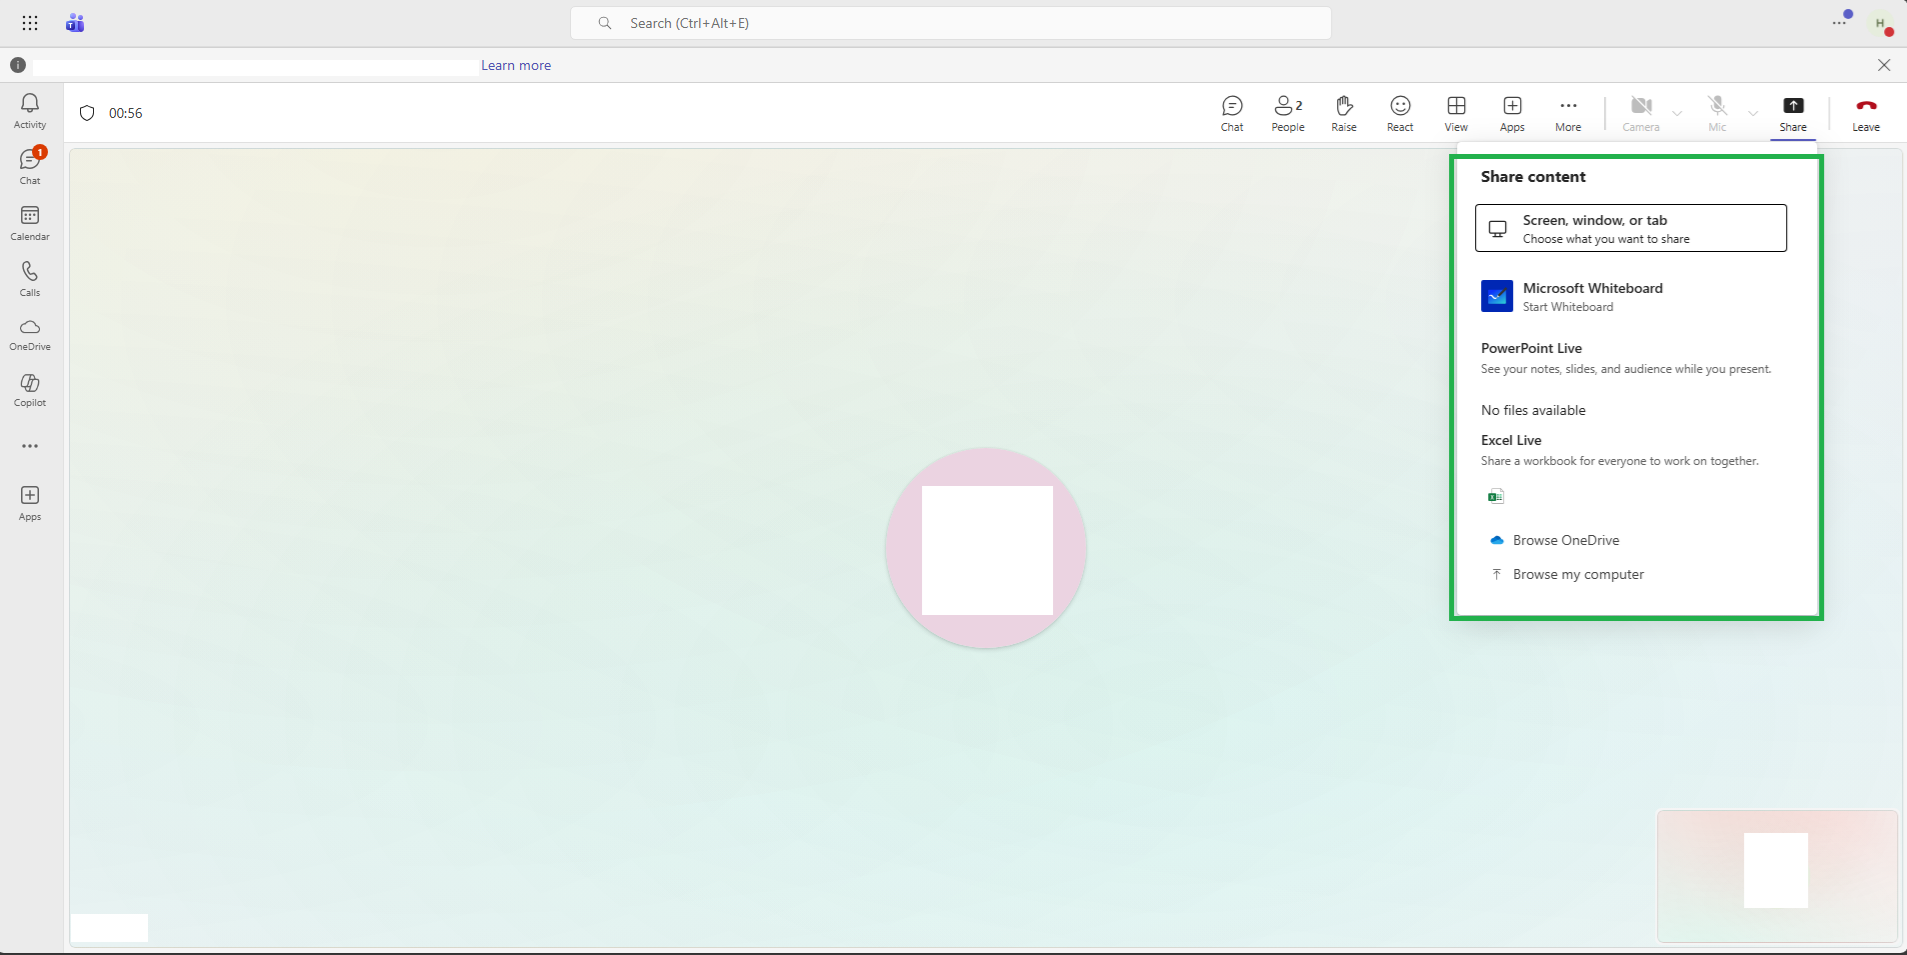Dismiss the information banner

point(1884,65)
